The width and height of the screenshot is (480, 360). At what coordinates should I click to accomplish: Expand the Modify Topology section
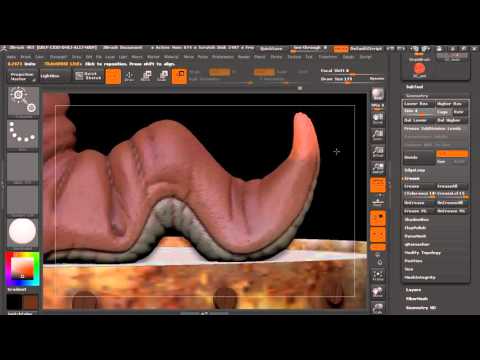tap(422, 253)
